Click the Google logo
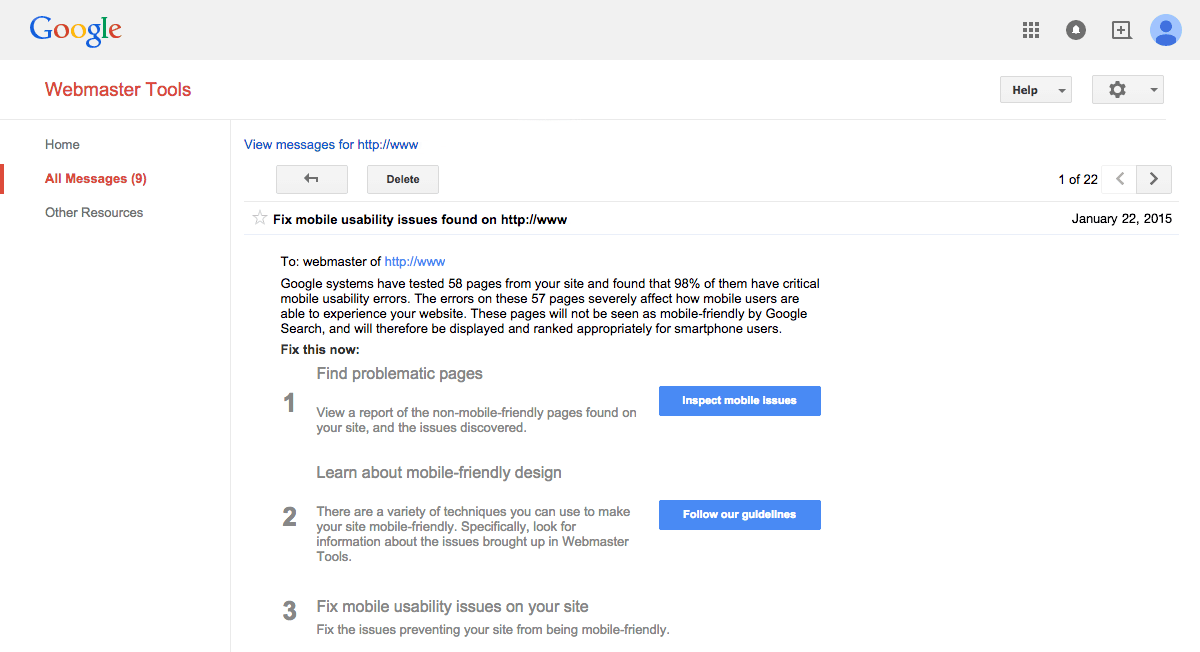The width and height of the screenshot is (1200, 652). click(76, 31)
